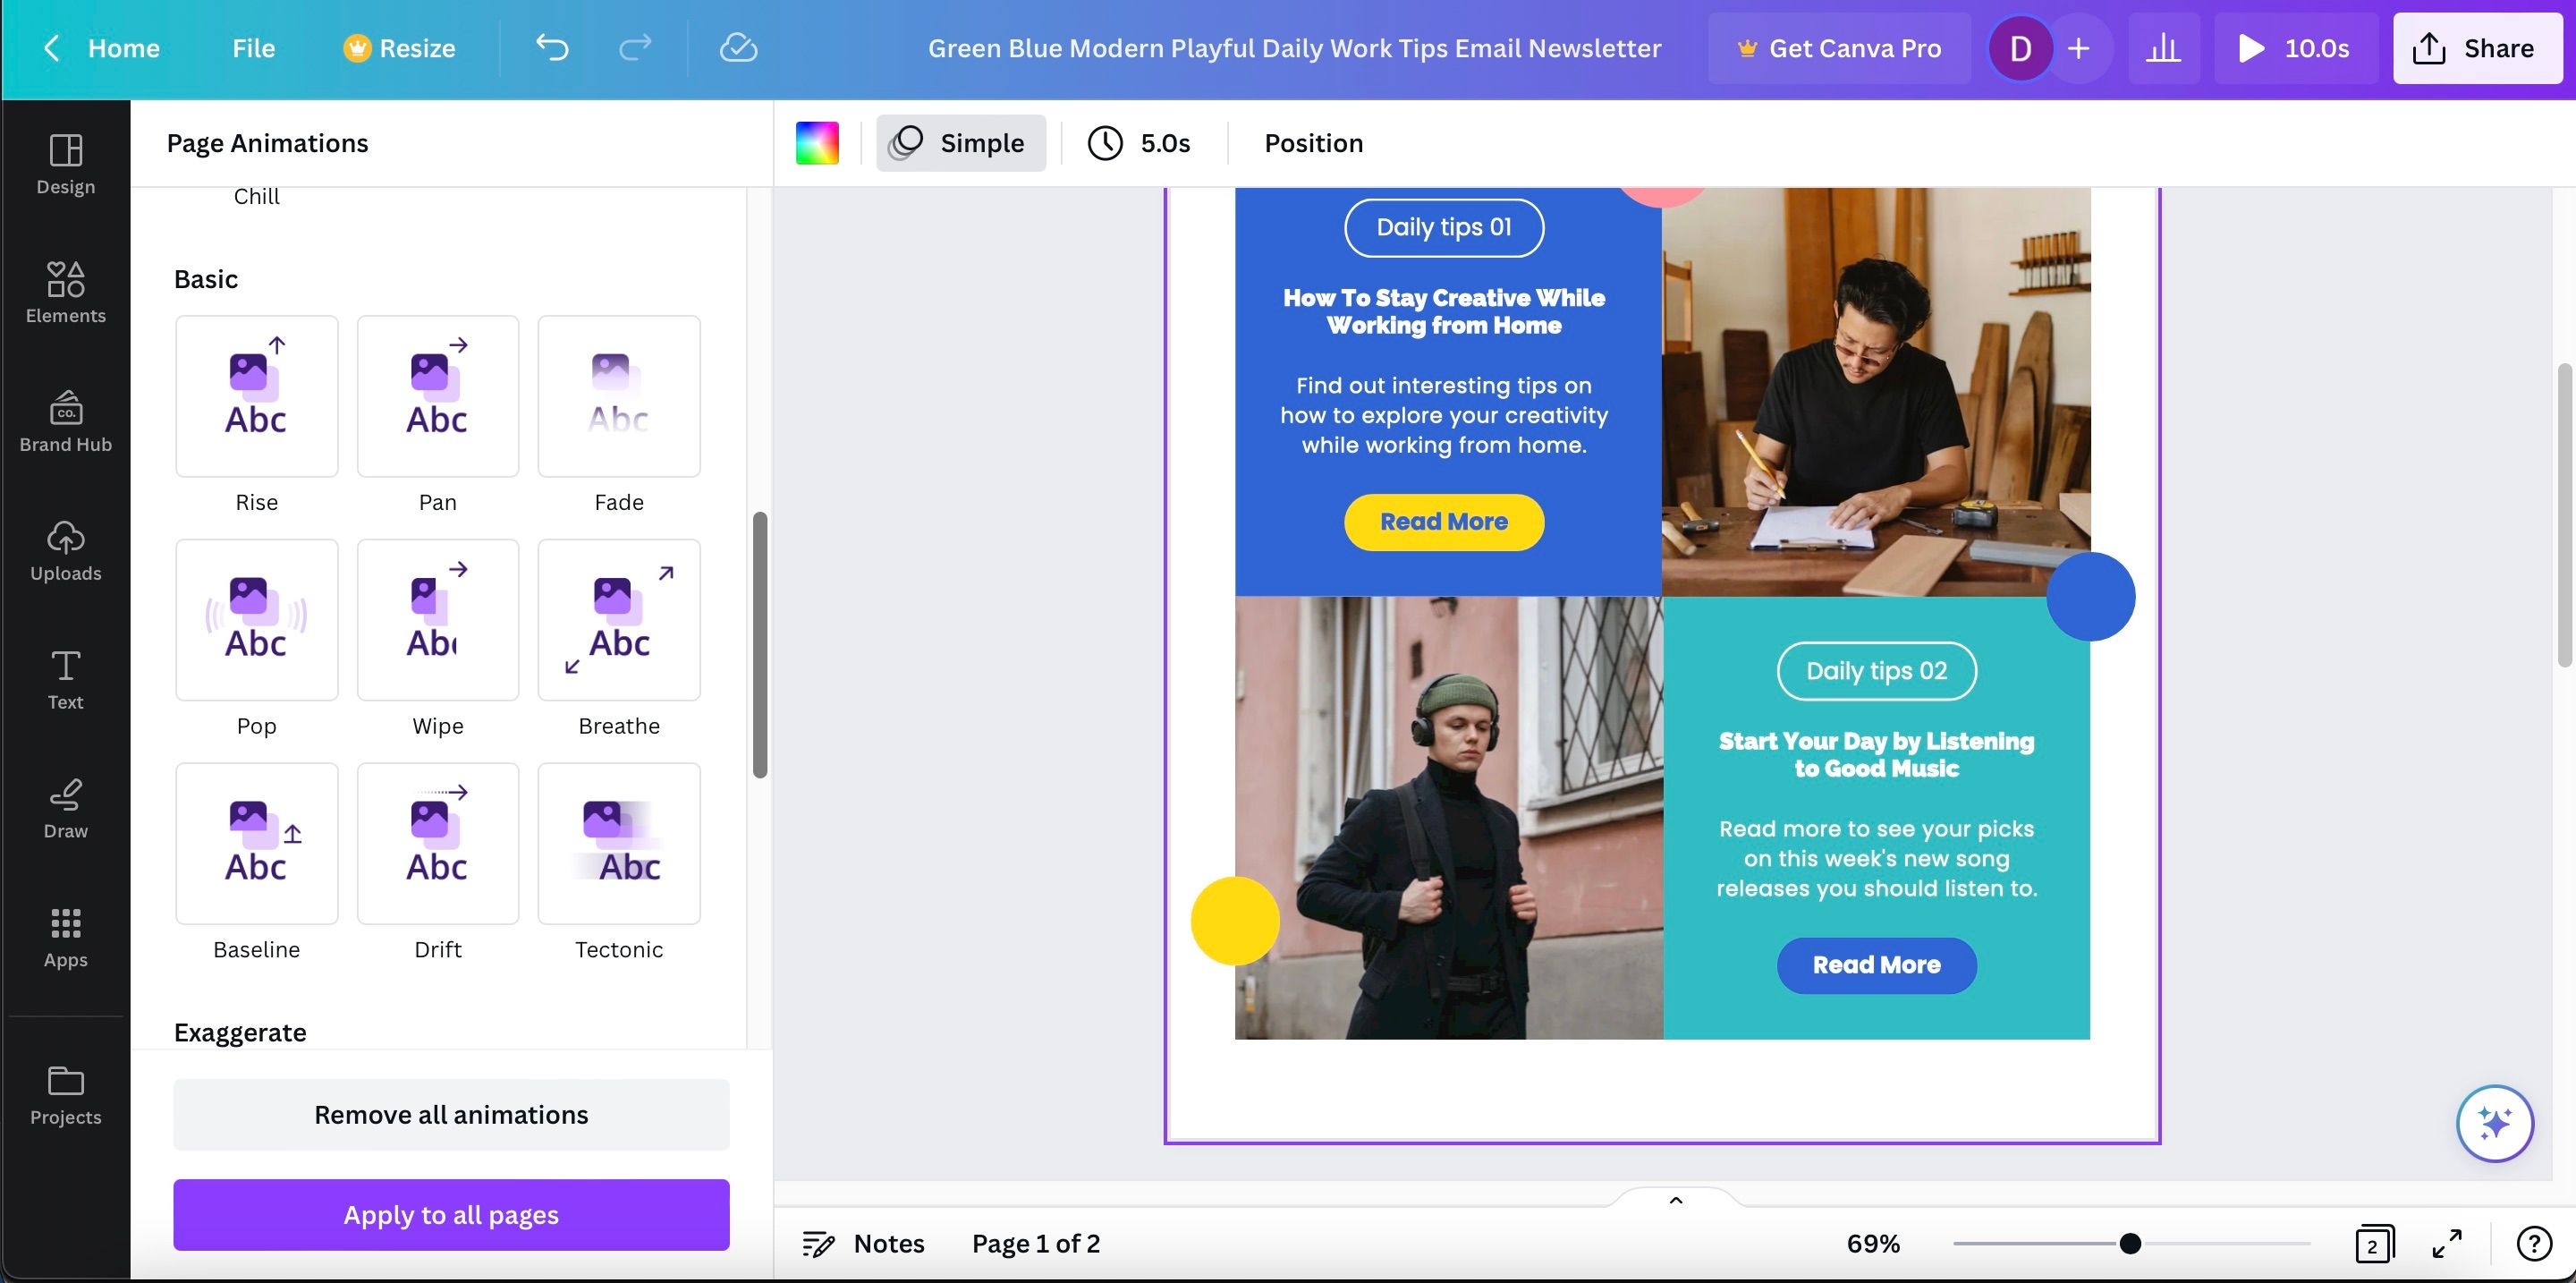Toggle the Notes panel
This screenshot has width=2576, height=1283.
coord(863,1243)
